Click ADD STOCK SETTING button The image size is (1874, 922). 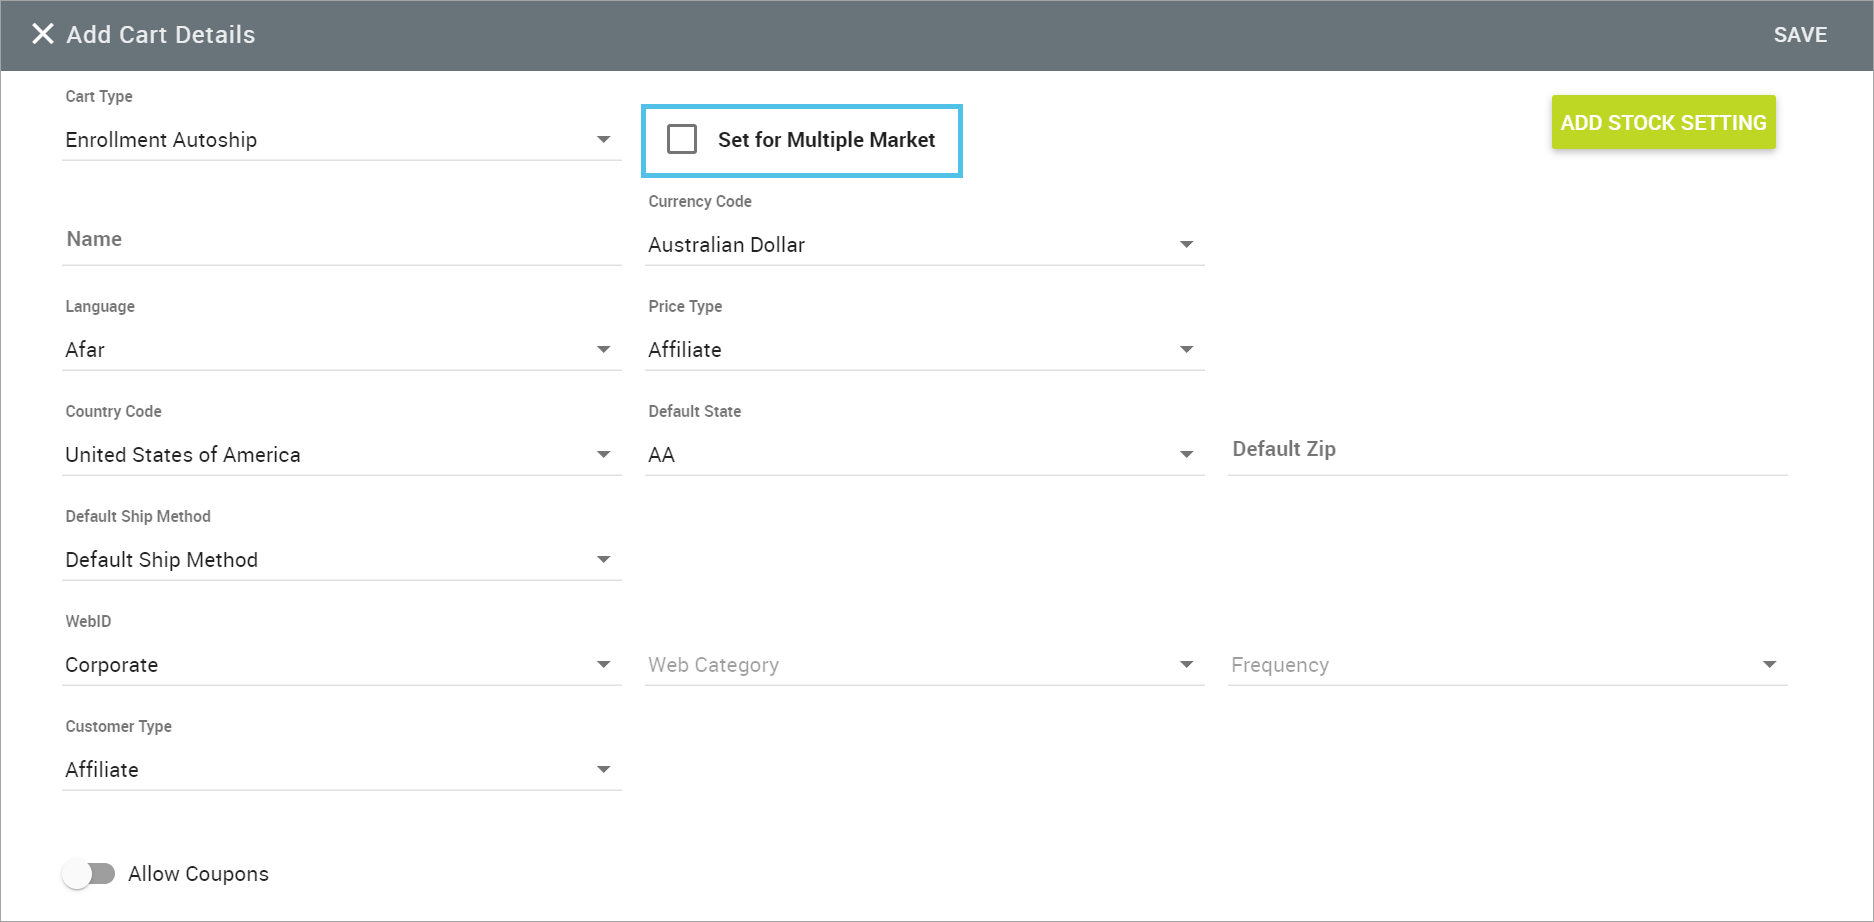1662,122
